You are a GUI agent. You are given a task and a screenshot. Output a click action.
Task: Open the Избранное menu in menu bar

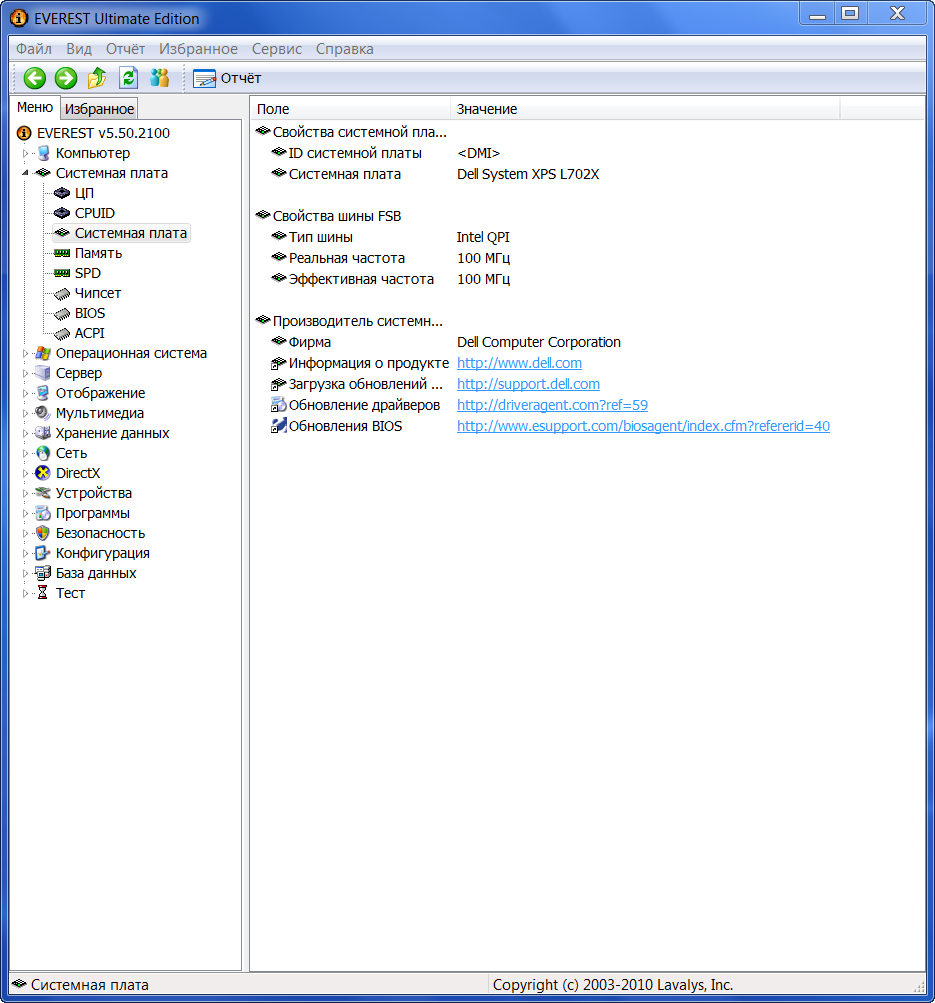[x=198, y=49]
